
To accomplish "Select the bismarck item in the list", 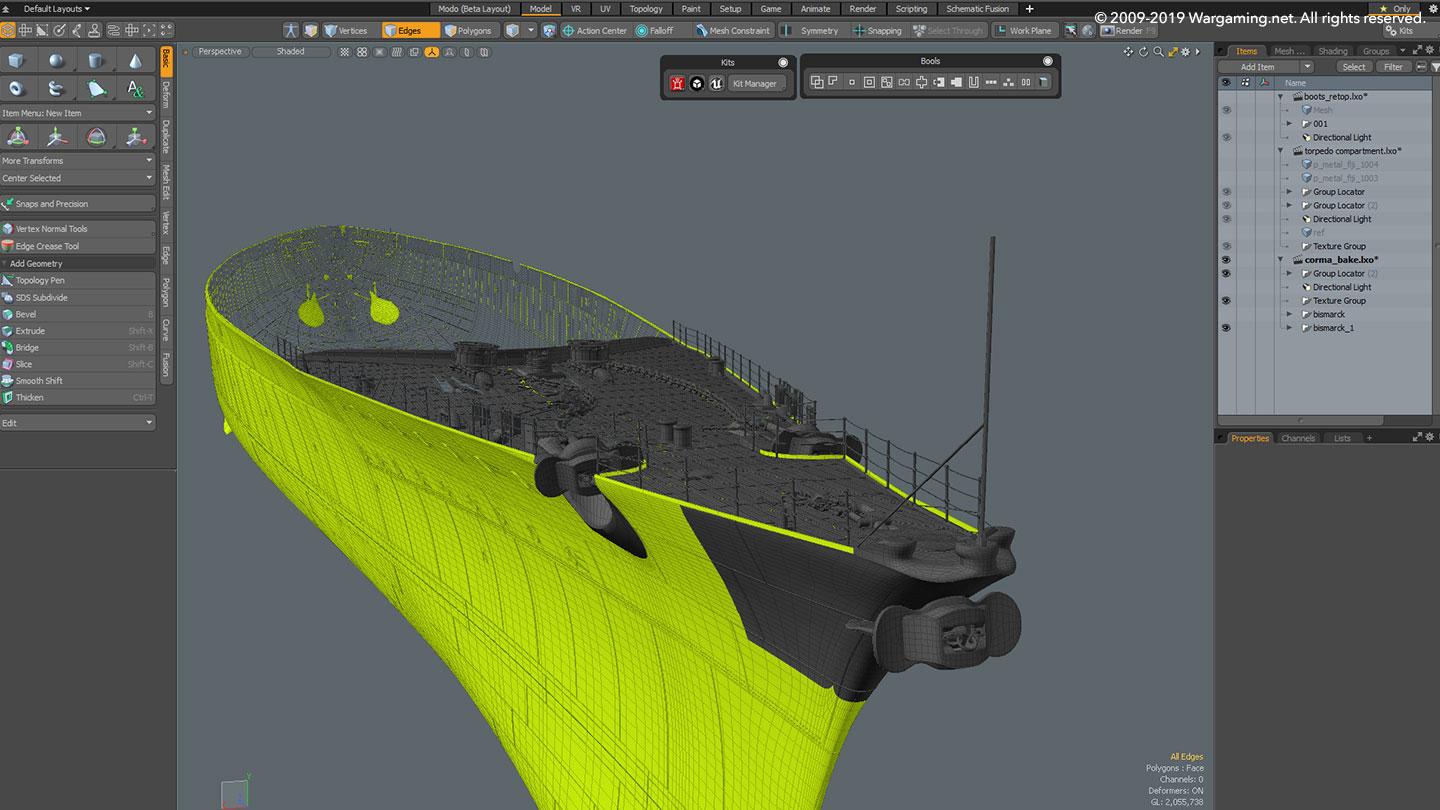I will [x=1329, y=314].
